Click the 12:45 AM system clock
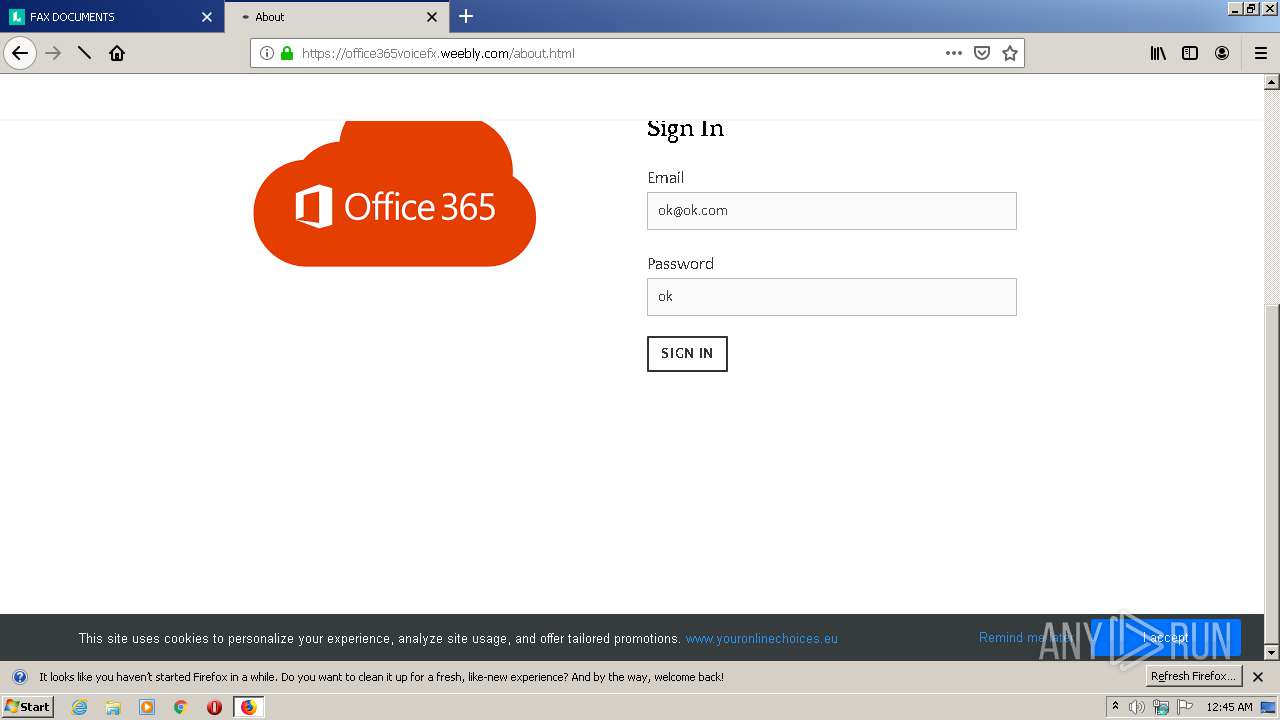 coord(1229,707)
